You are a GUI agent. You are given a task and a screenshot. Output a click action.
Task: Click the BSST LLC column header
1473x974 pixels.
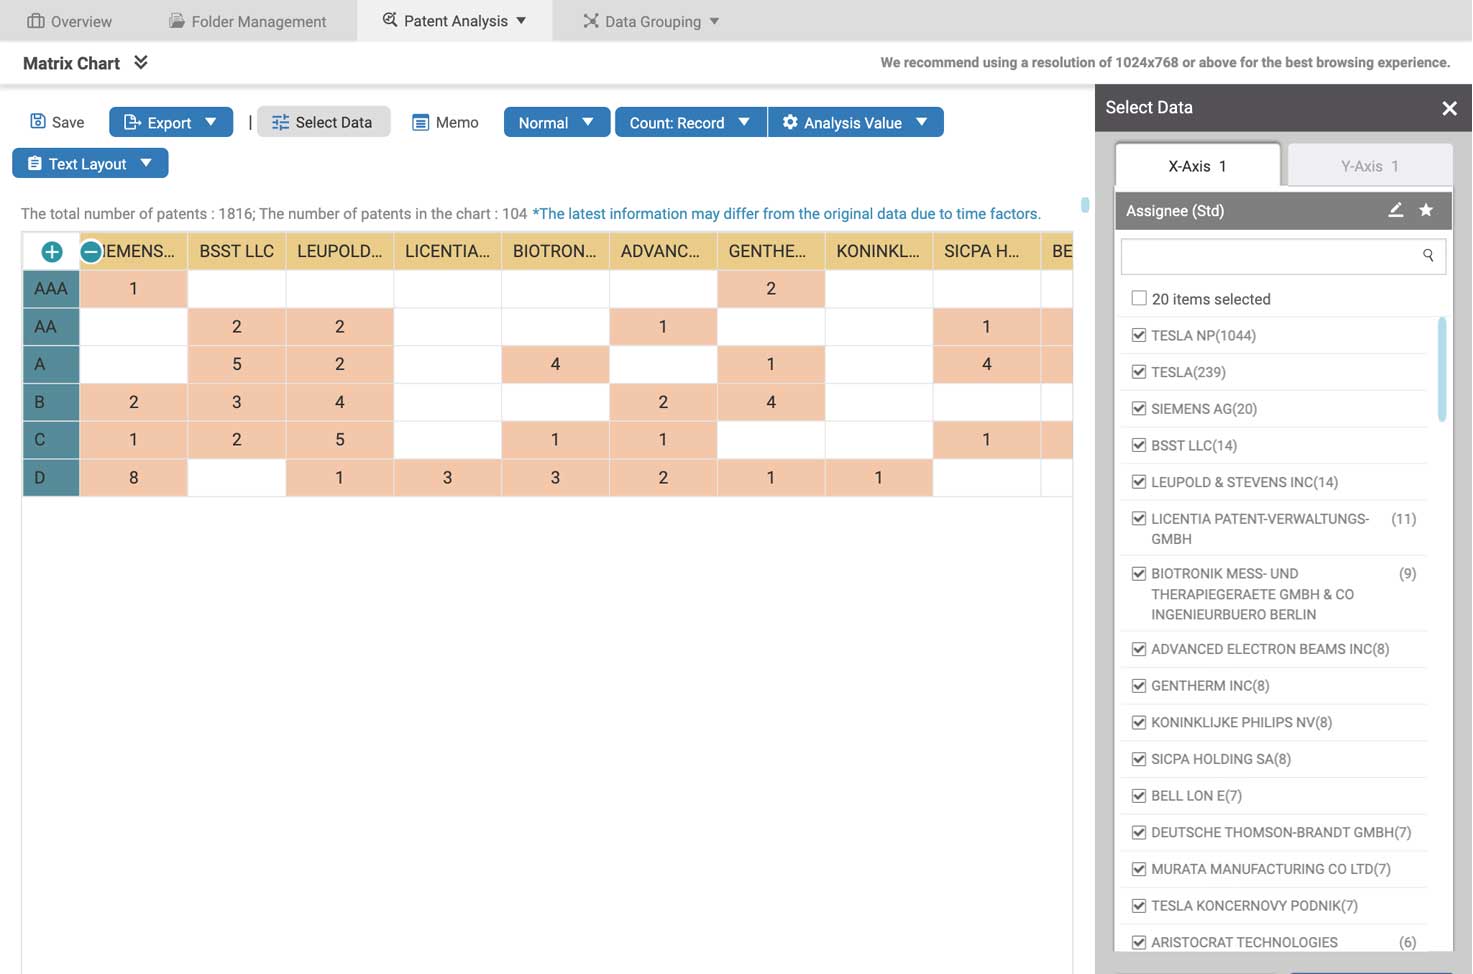tap(237, 251)
